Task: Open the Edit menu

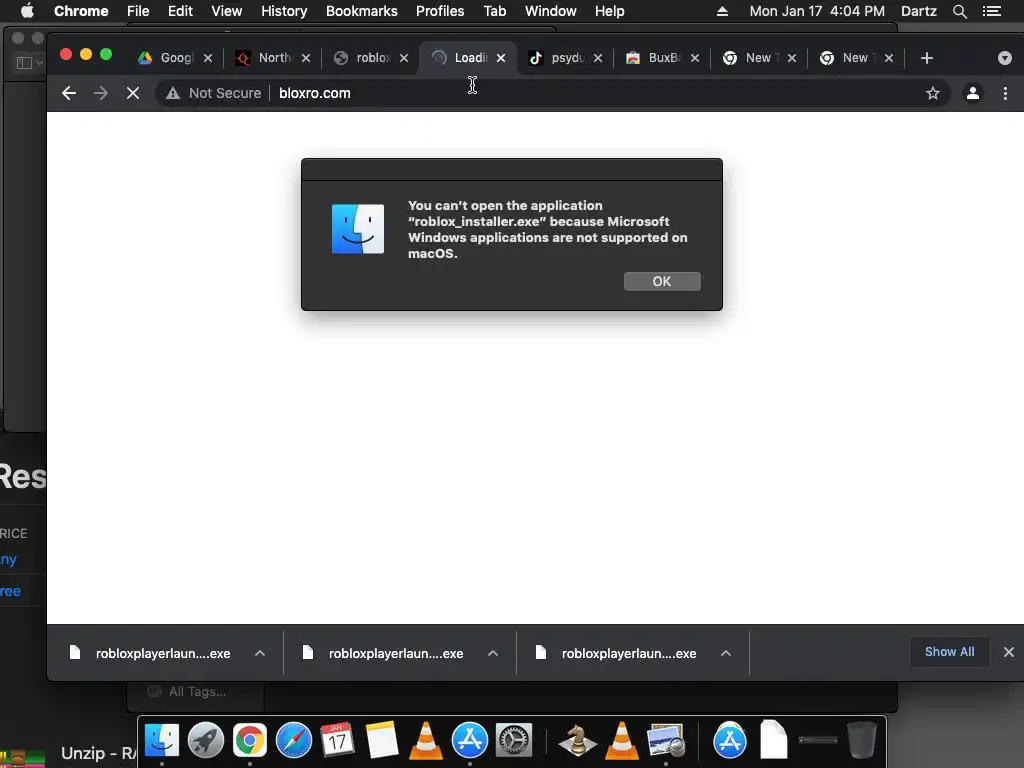Action: (x=180, y=11)
